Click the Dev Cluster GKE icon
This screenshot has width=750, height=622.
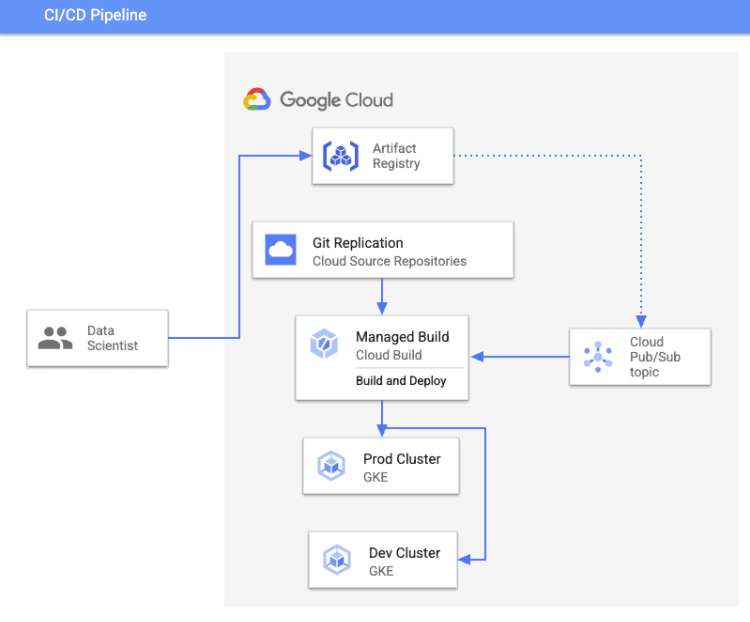pos(337,560)
